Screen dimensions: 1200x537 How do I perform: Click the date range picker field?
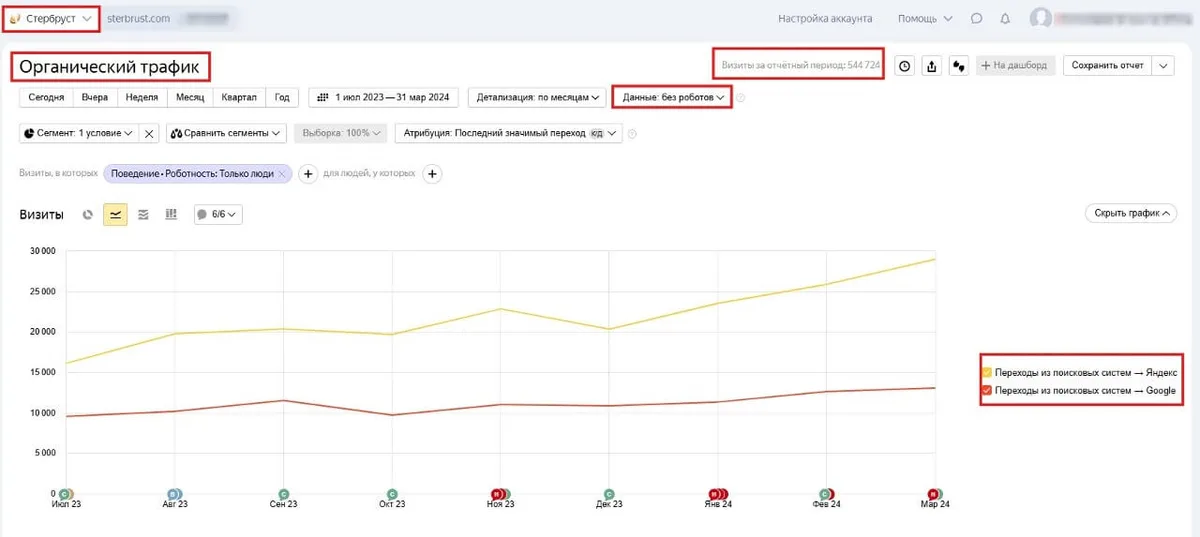tap(383, 97)
